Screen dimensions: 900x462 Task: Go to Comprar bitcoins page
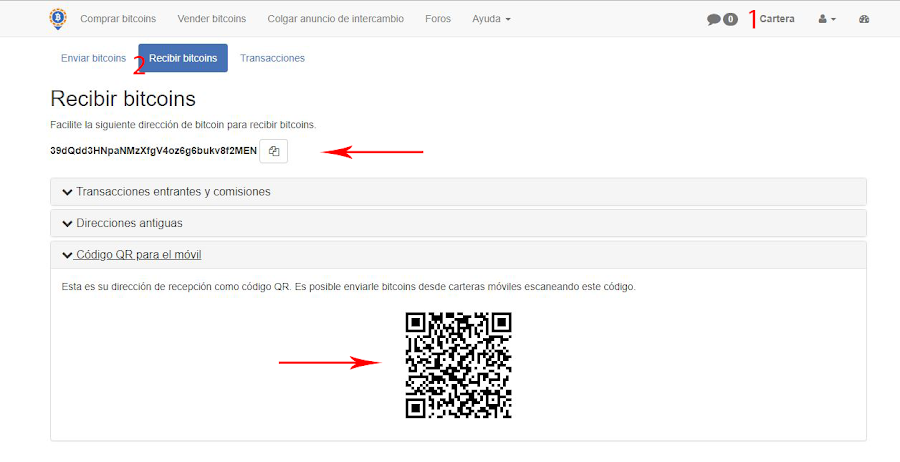(x=118, y=19)
